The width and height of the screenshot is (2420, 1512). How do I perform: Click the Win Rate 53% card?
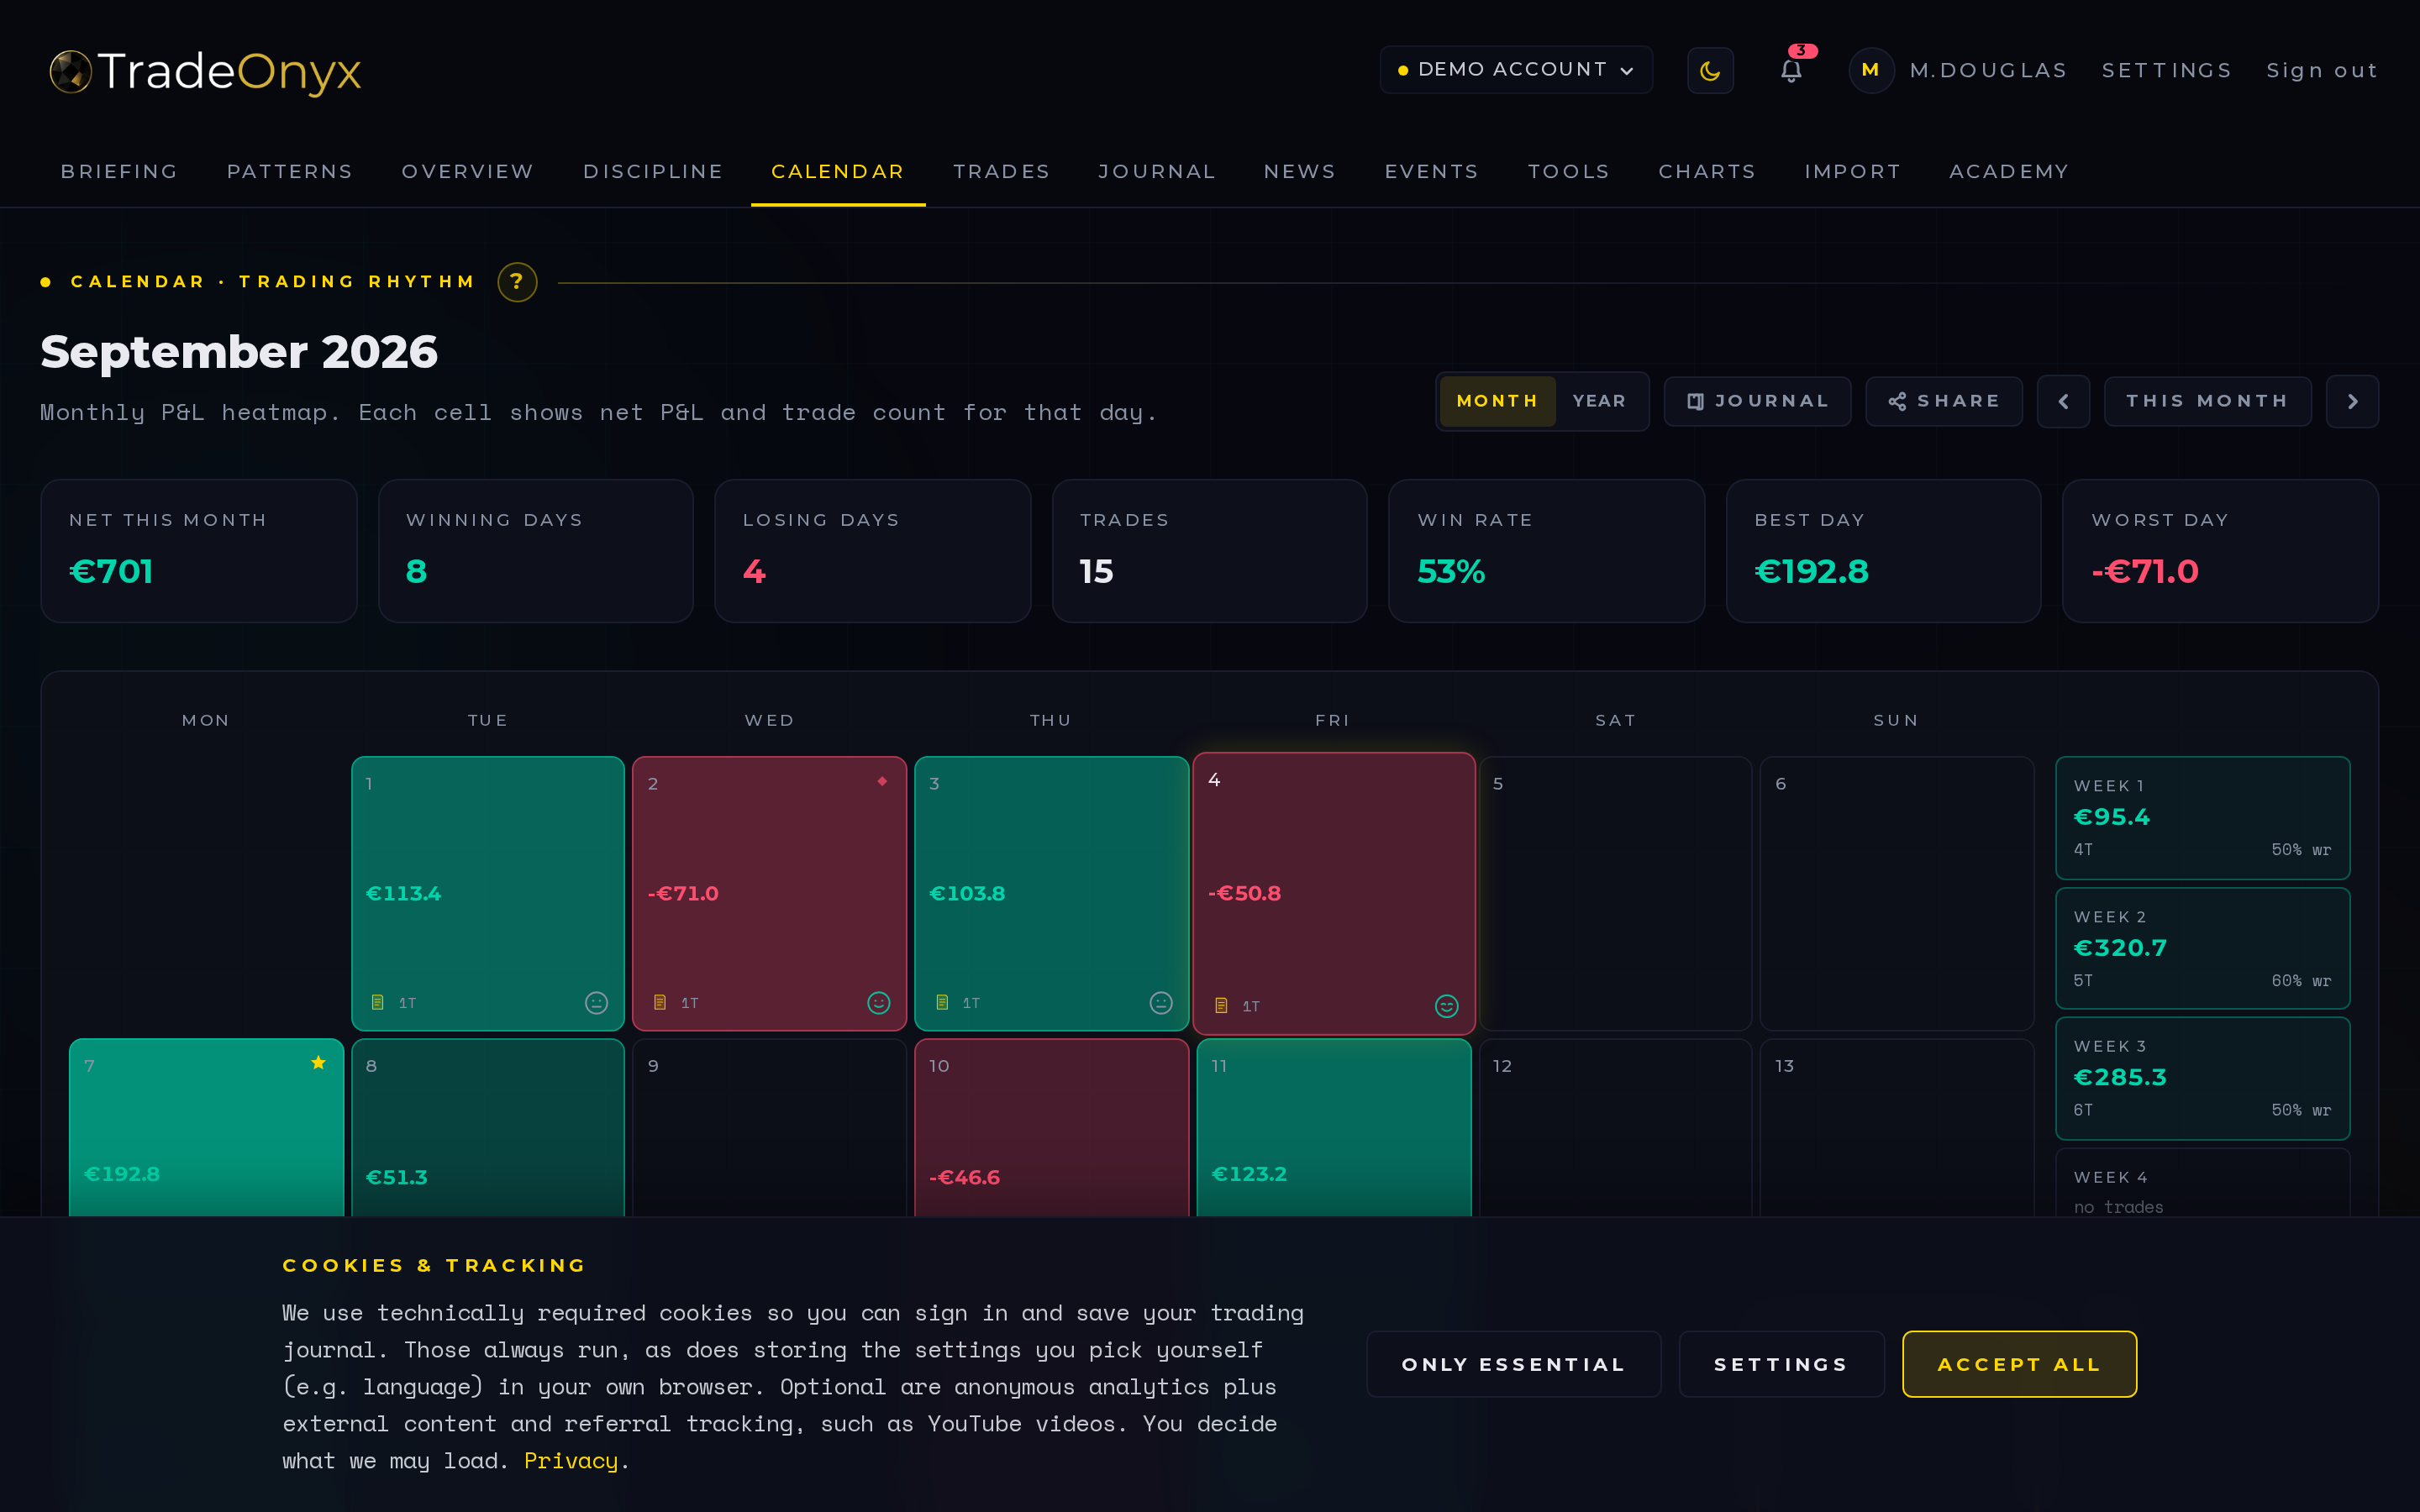[x=1546, y=551]
